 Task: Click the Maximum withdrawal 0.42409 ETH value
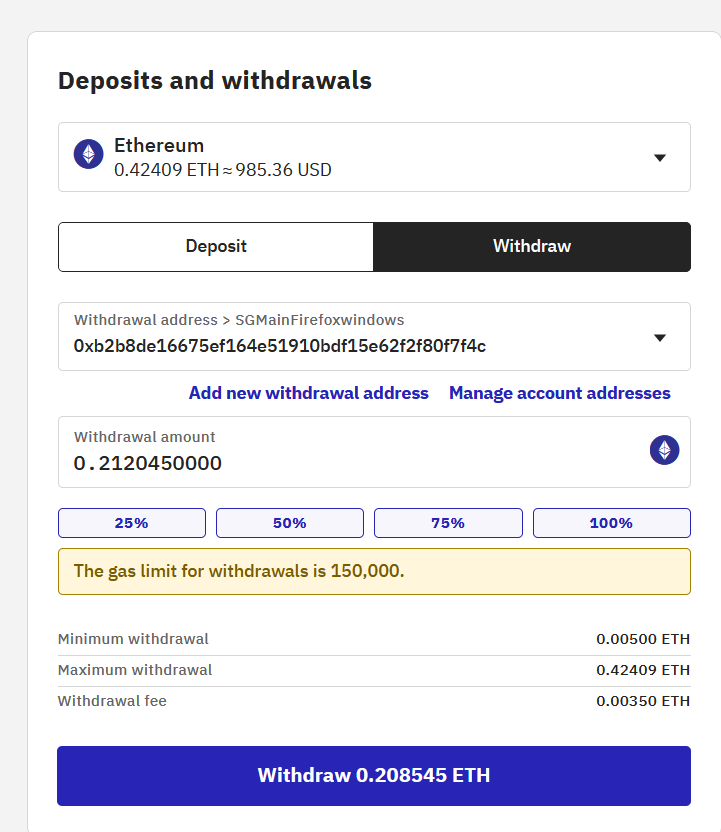coord(643,670)
